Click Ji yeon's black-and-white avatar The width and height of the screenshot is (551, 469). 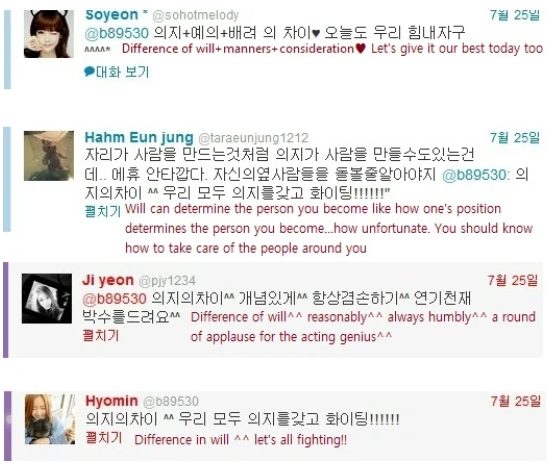coord(47,298)
